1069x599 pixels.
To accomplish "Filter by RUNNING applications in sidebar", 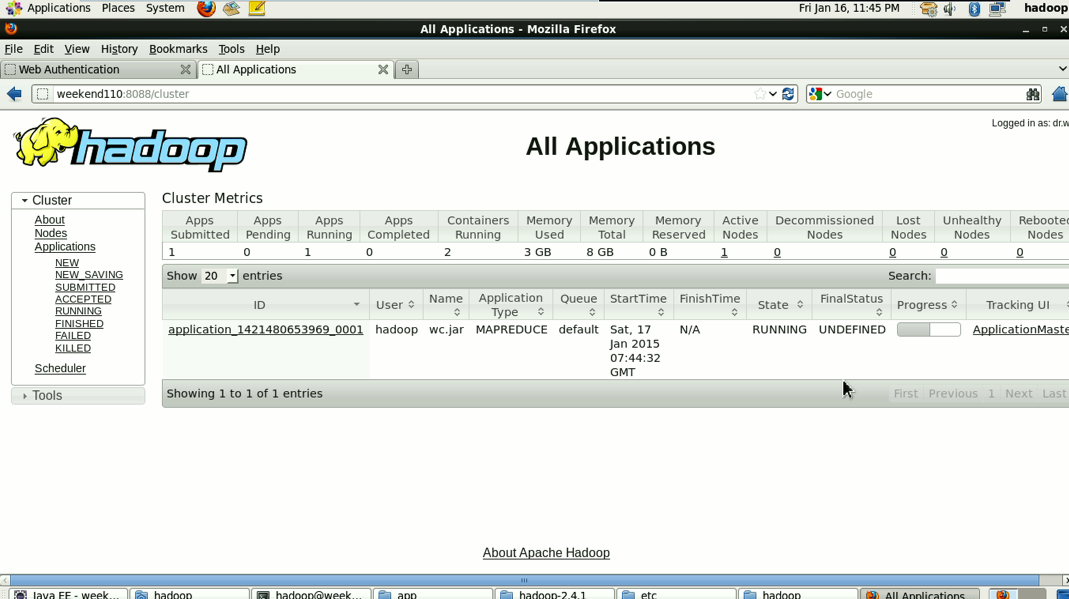I will tap(78, 311).
